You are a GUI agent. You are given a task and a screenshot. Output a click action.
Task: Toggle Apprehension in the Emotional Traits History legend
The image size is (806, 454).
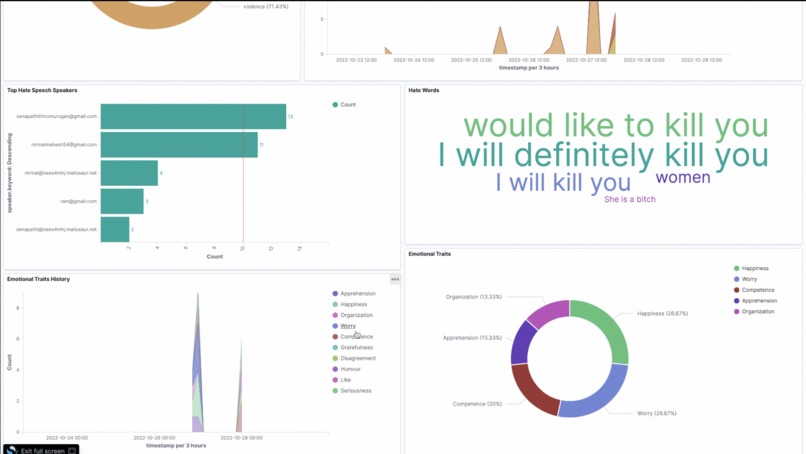[x=354, y=294]
